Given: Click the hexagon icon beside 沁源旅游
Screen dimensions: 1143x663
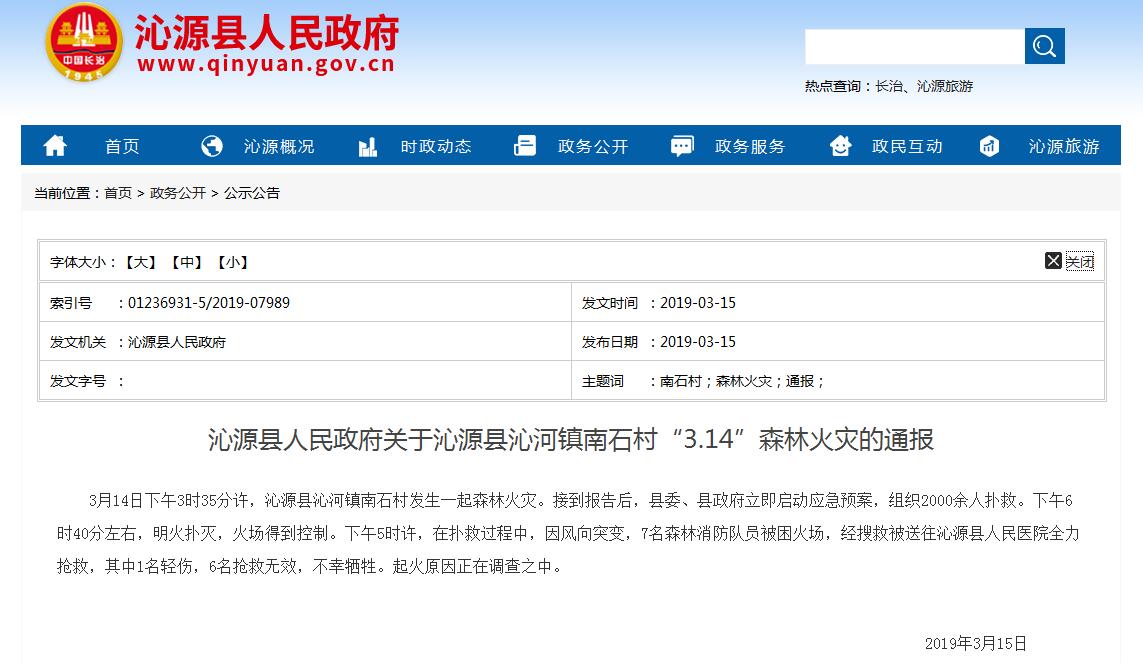Looking at the screenshot, I should point(989,146).
